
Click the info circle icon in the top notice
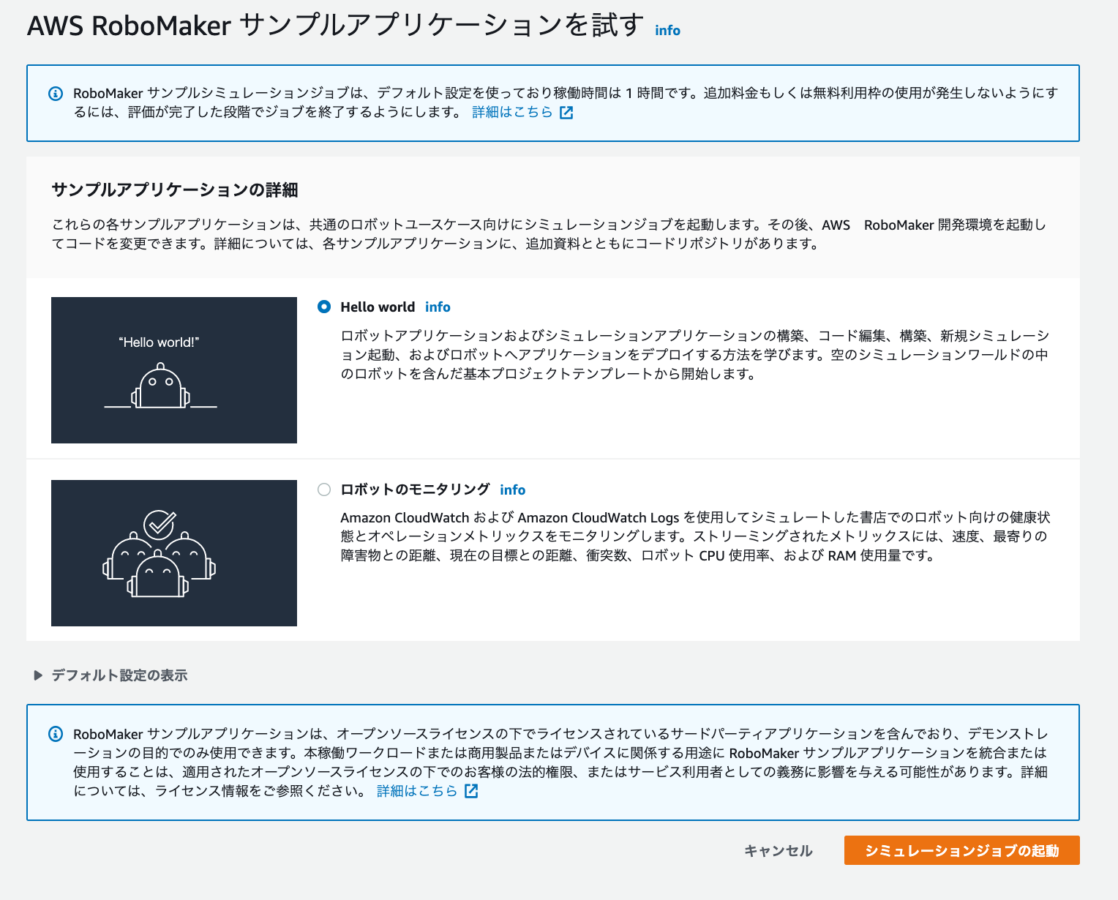[x=55, y=93]
